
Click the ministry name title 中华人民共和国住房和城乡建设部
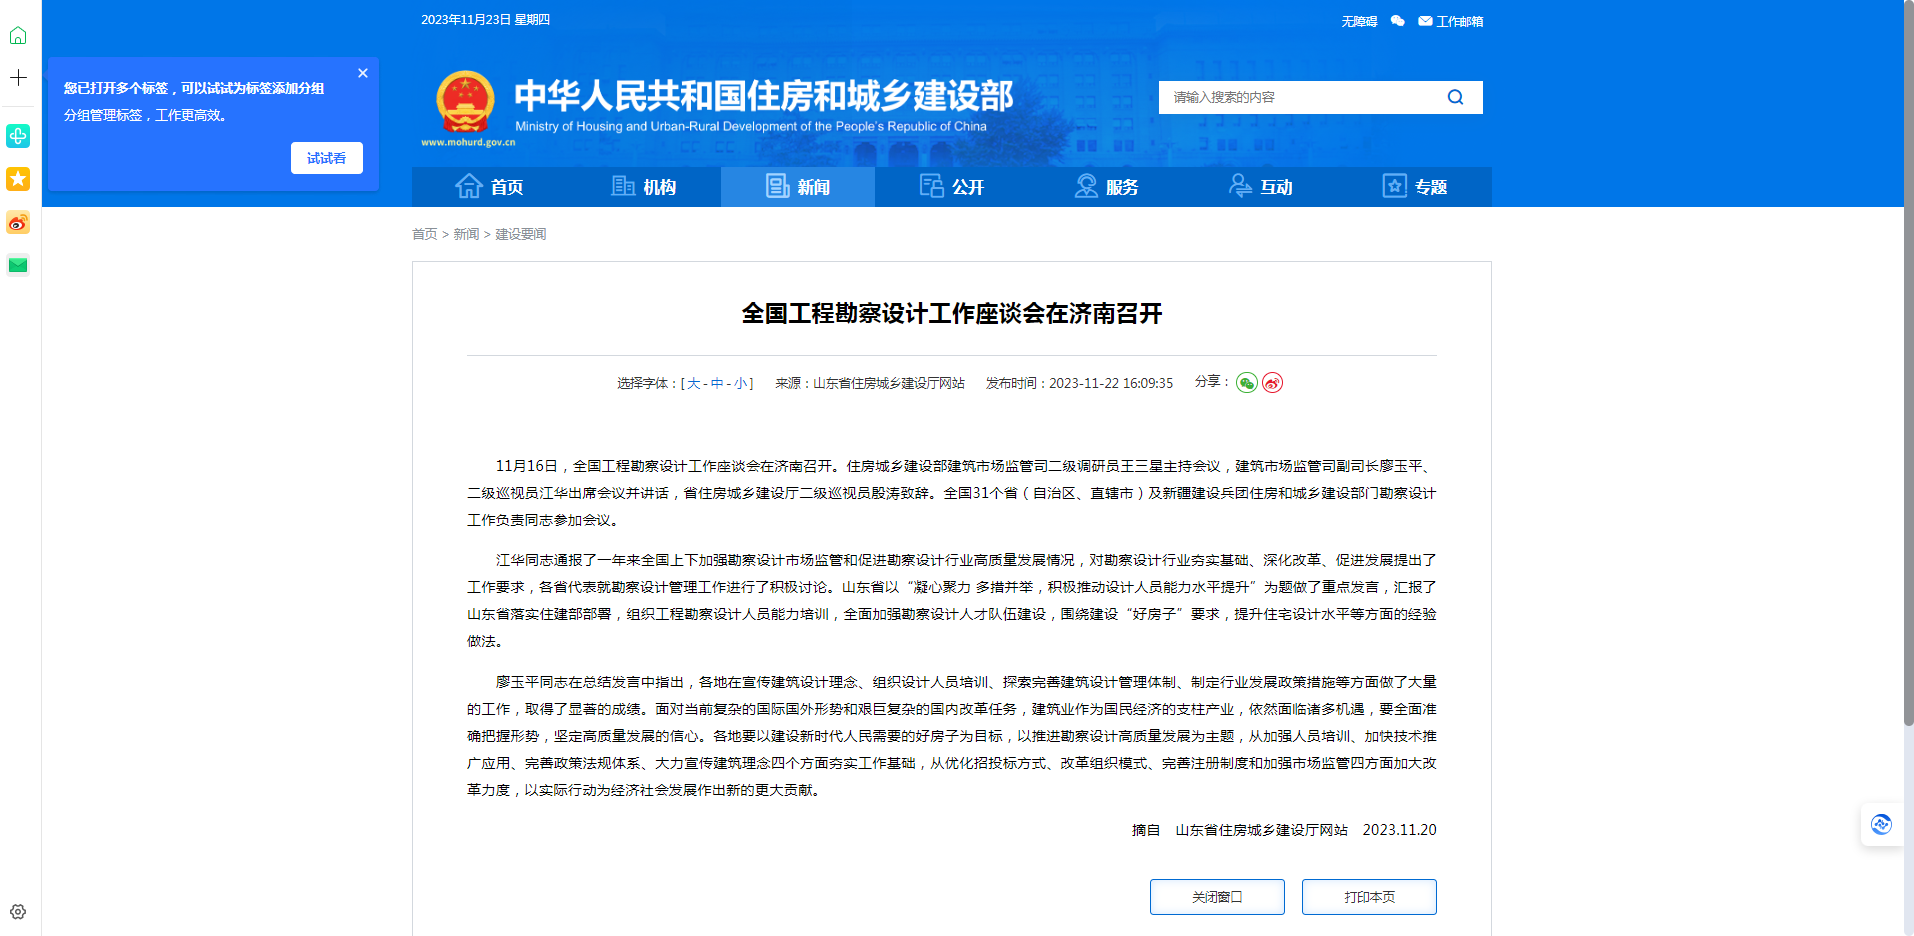(x=764, y=96)
